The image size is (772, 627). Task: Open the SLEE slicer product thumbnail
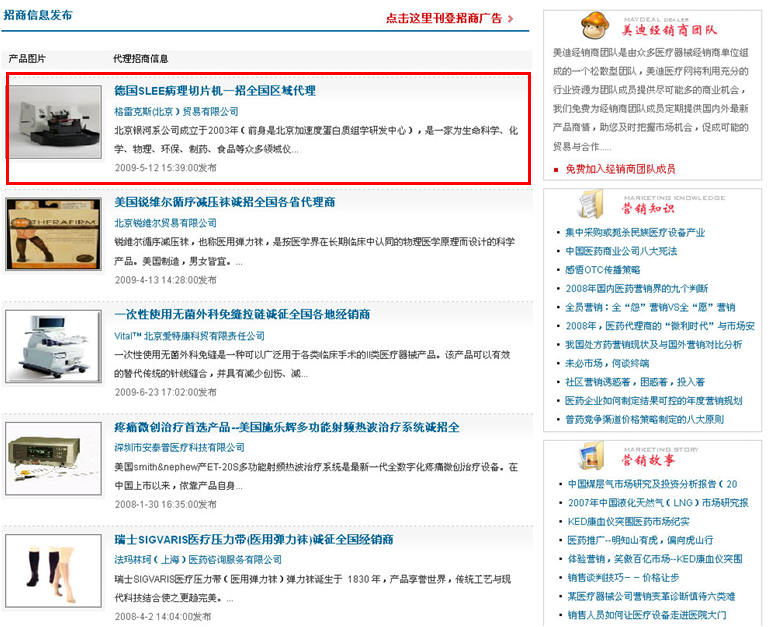point(54,122)
